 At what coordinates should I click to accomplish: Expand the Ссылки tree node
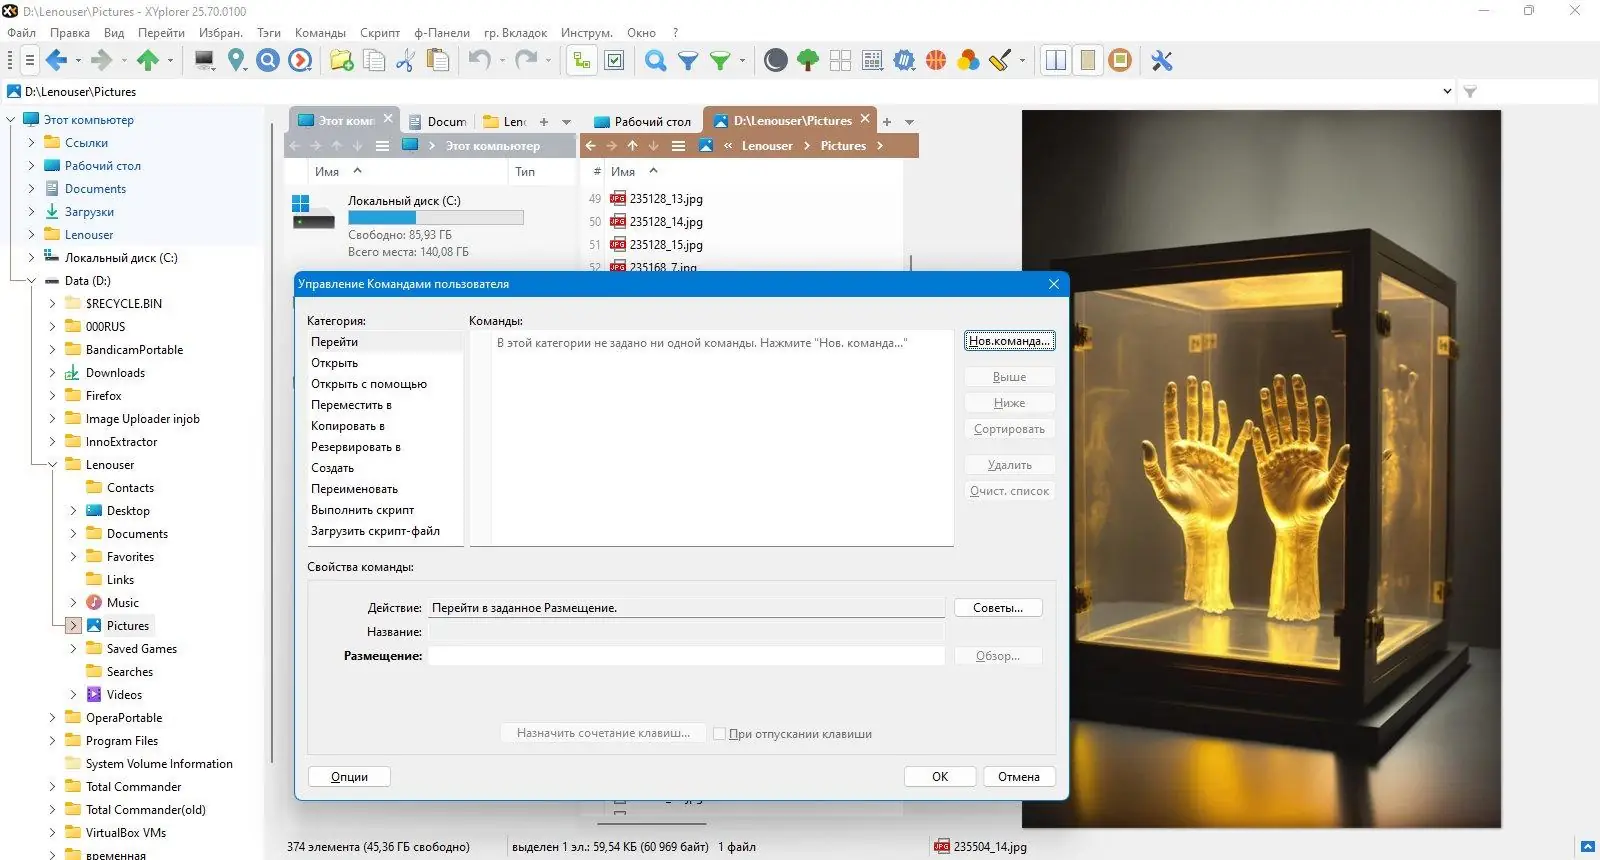(x=31, y=143)
